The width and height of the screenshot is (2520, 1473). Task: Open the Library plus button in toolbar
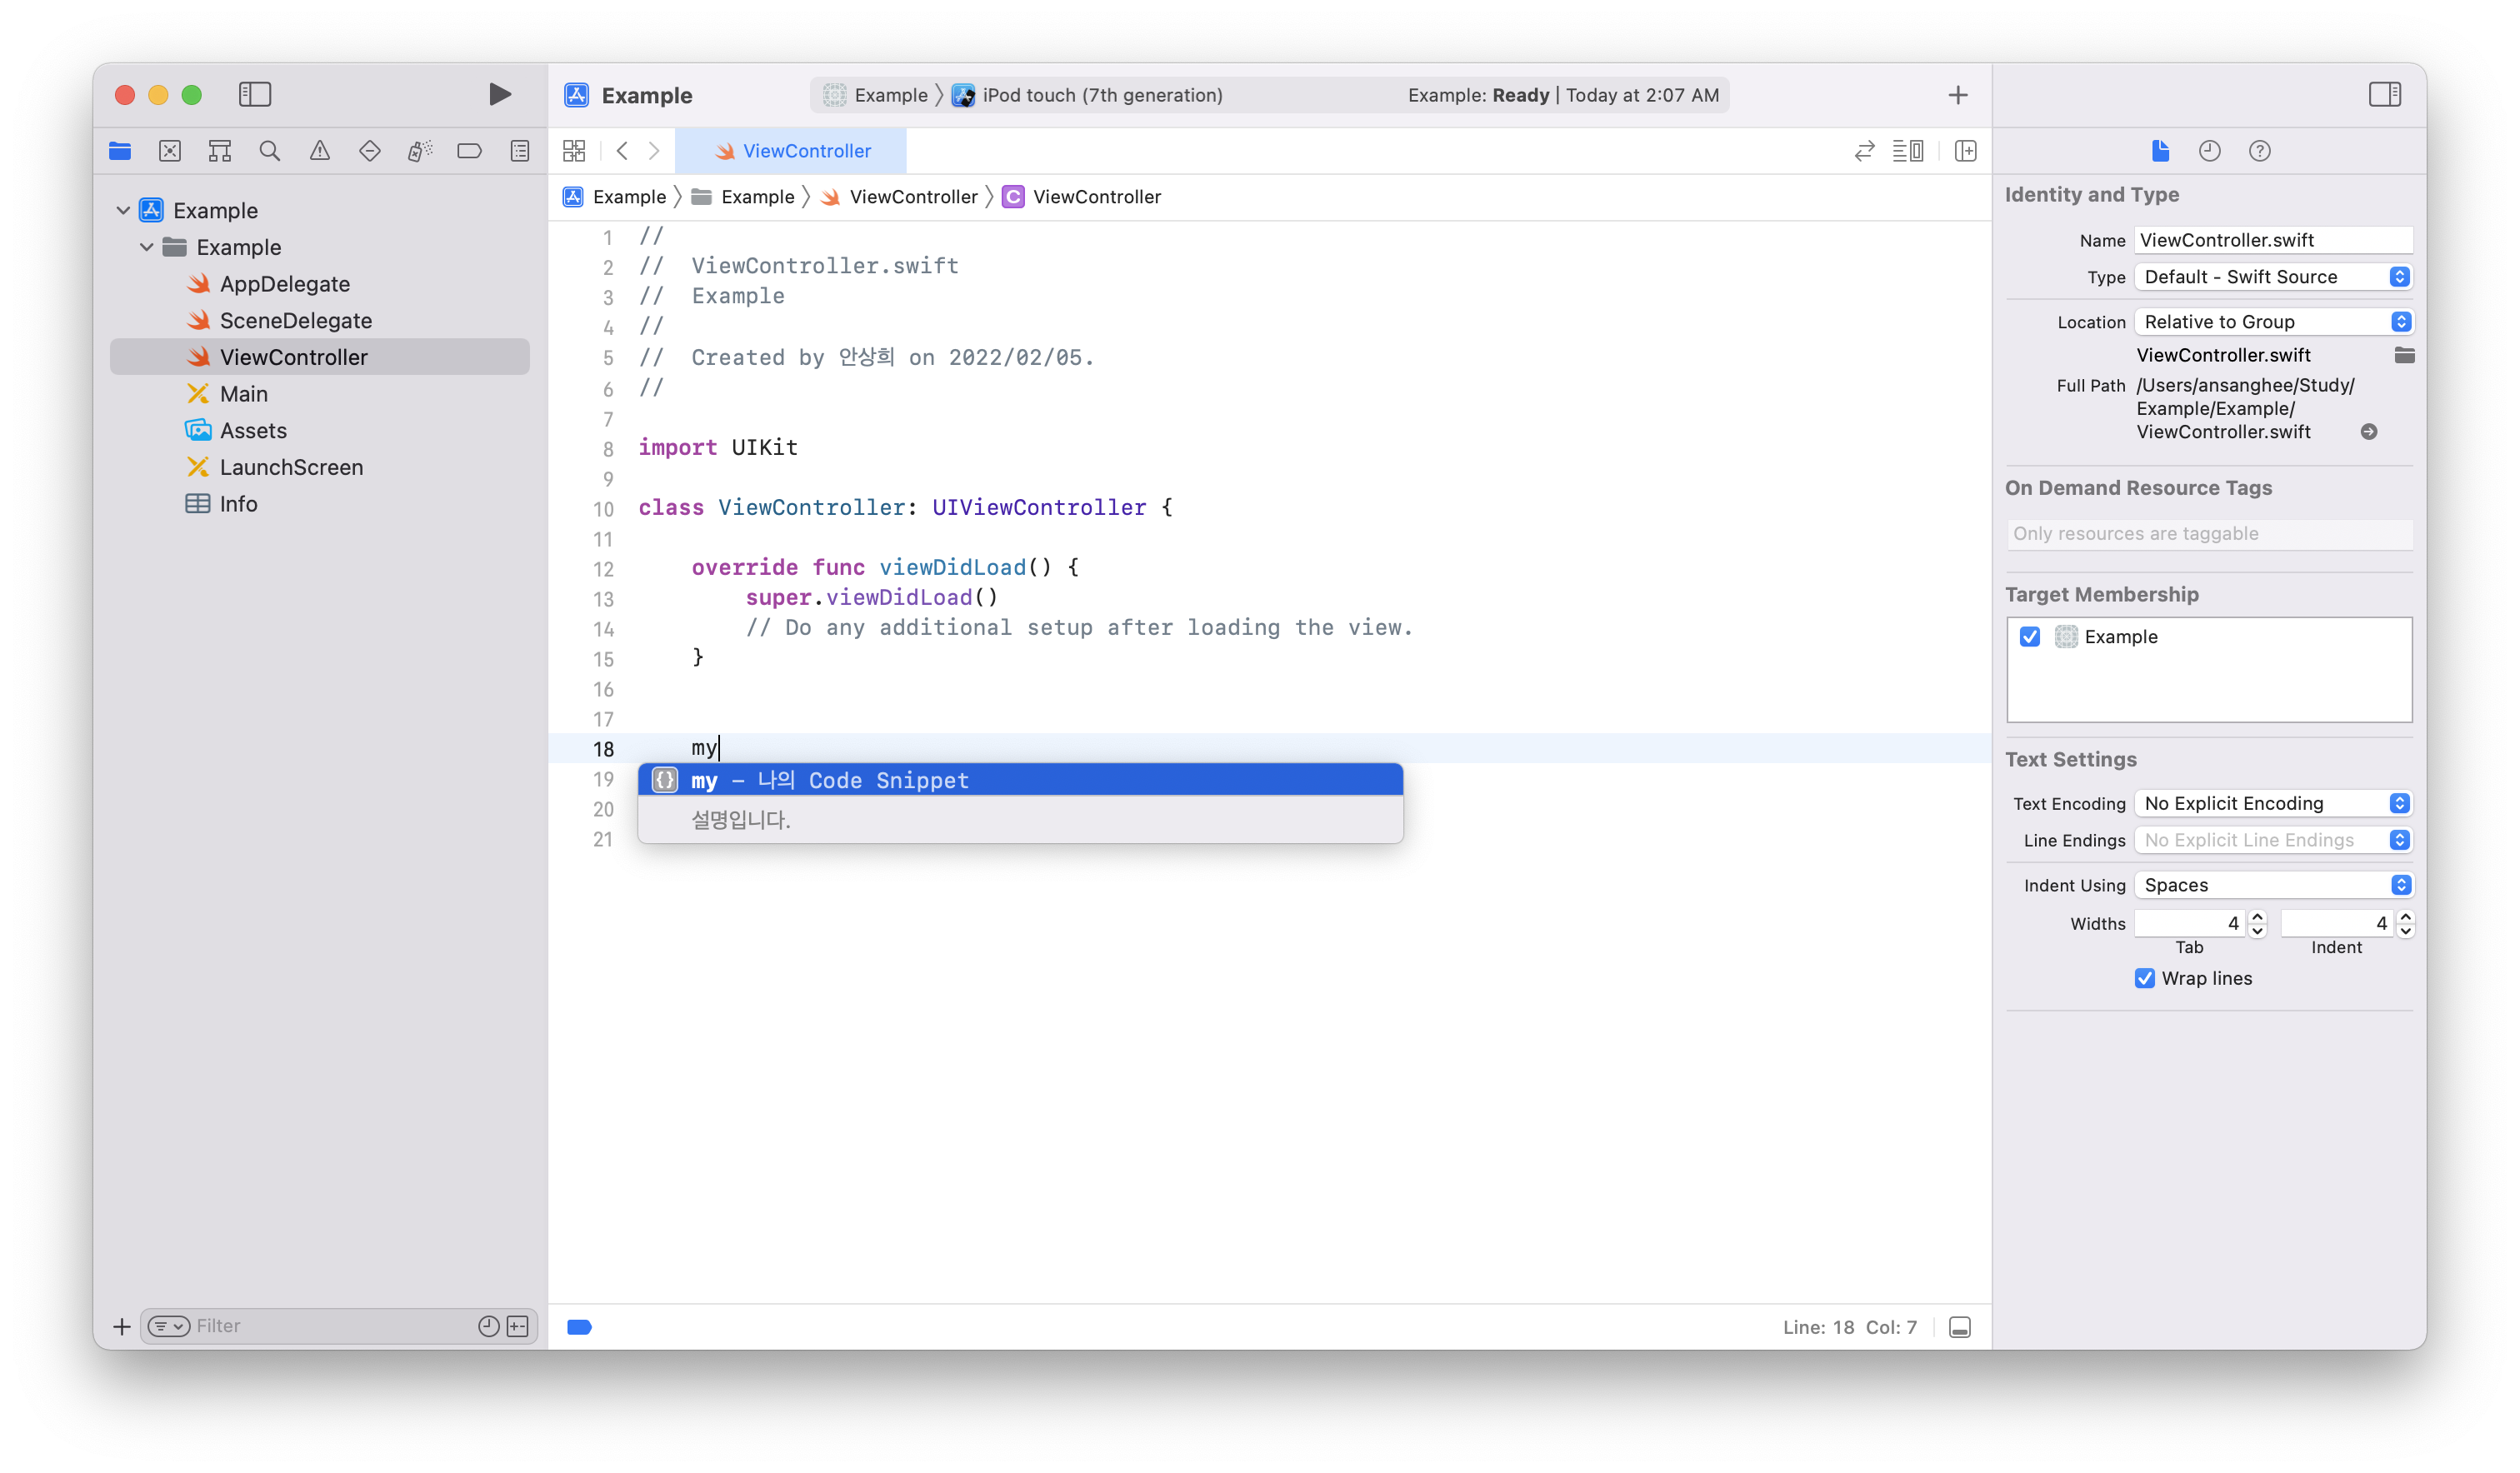click(1957, 95)
